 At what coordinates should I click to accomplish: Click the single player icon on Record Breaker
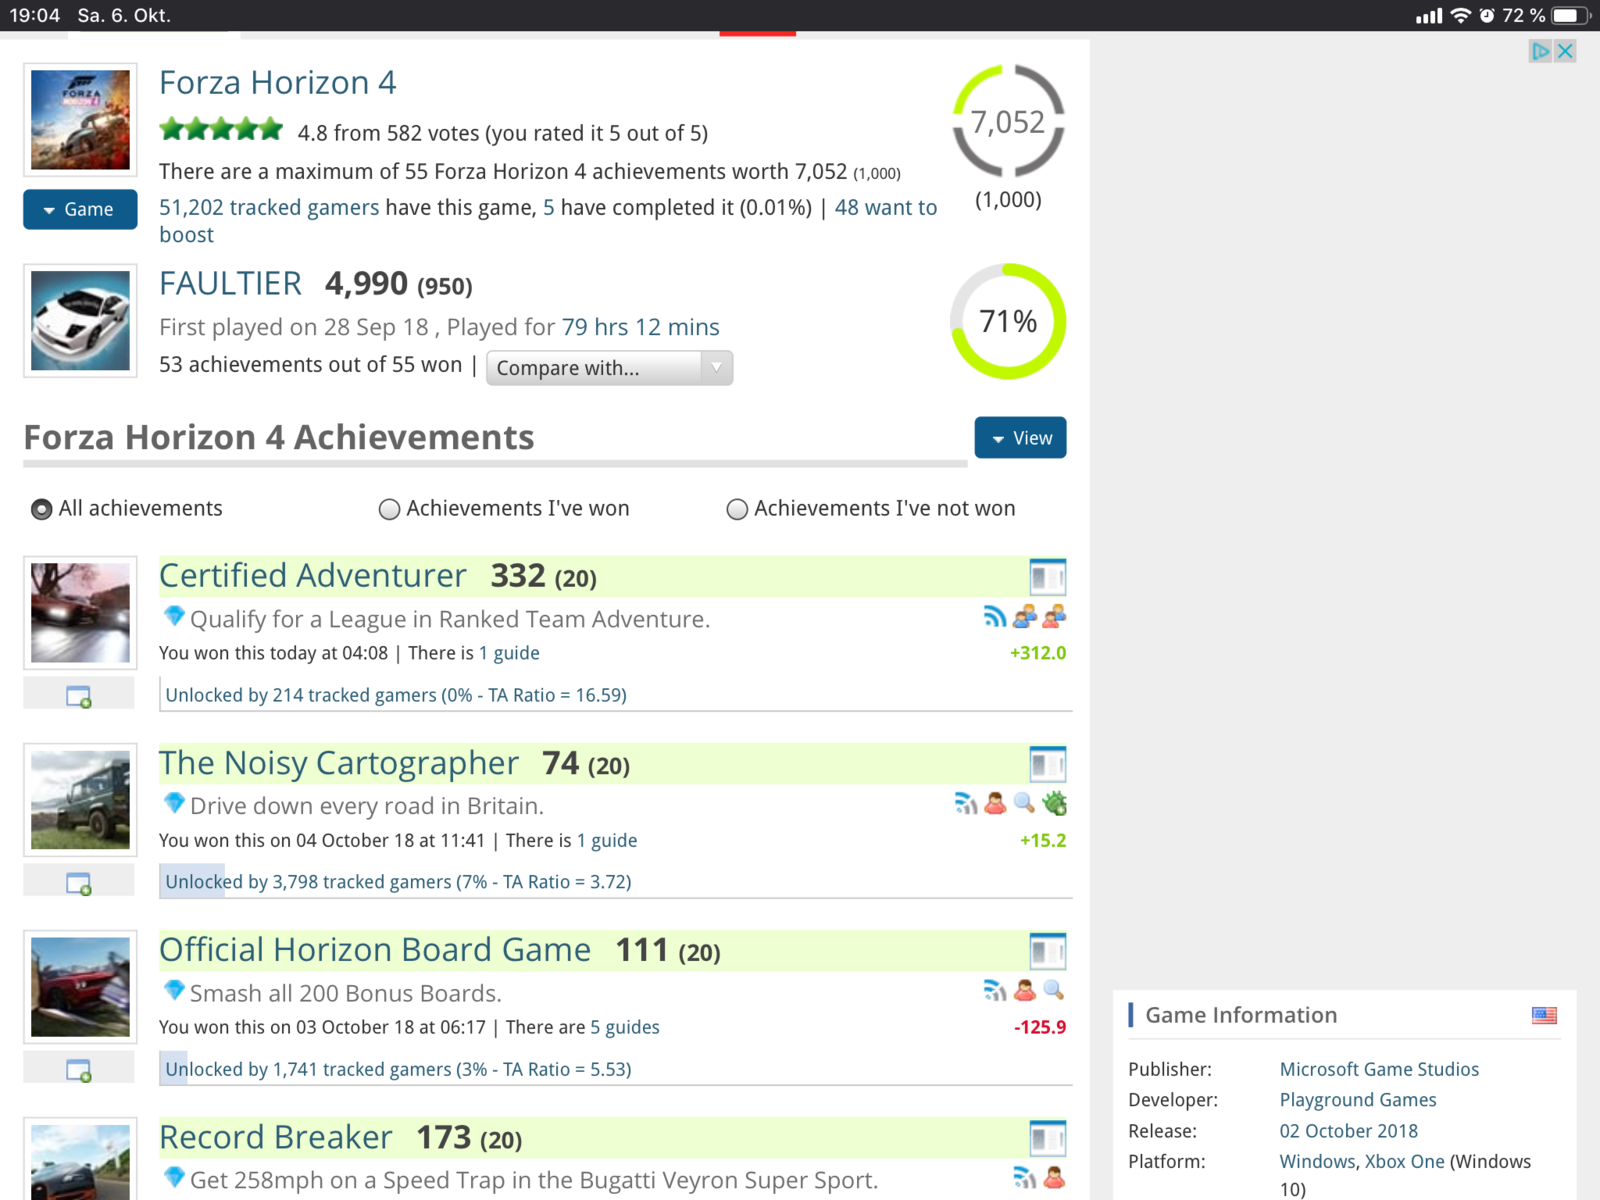[1054, 1177]
